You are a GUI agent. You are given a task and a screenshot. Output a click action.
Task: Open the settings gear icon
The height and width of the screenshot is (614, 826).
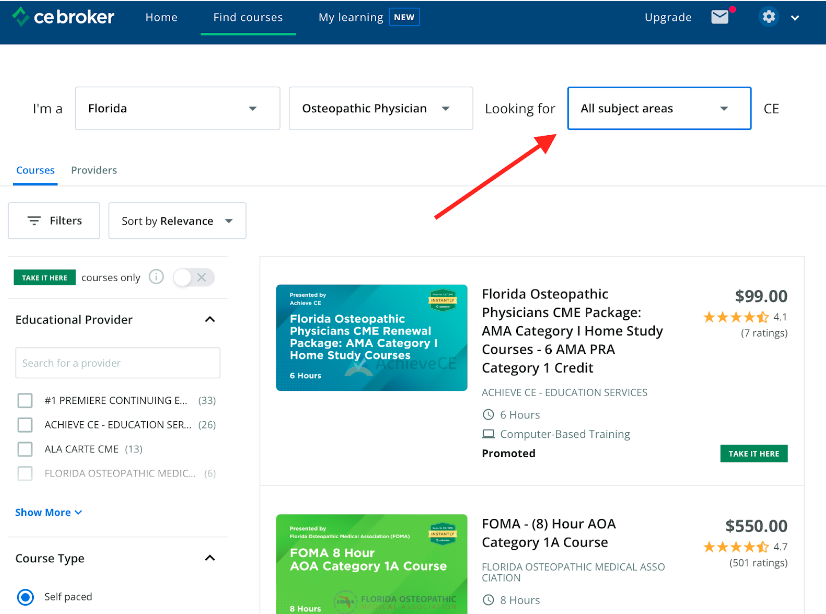(x=769, y=17)
